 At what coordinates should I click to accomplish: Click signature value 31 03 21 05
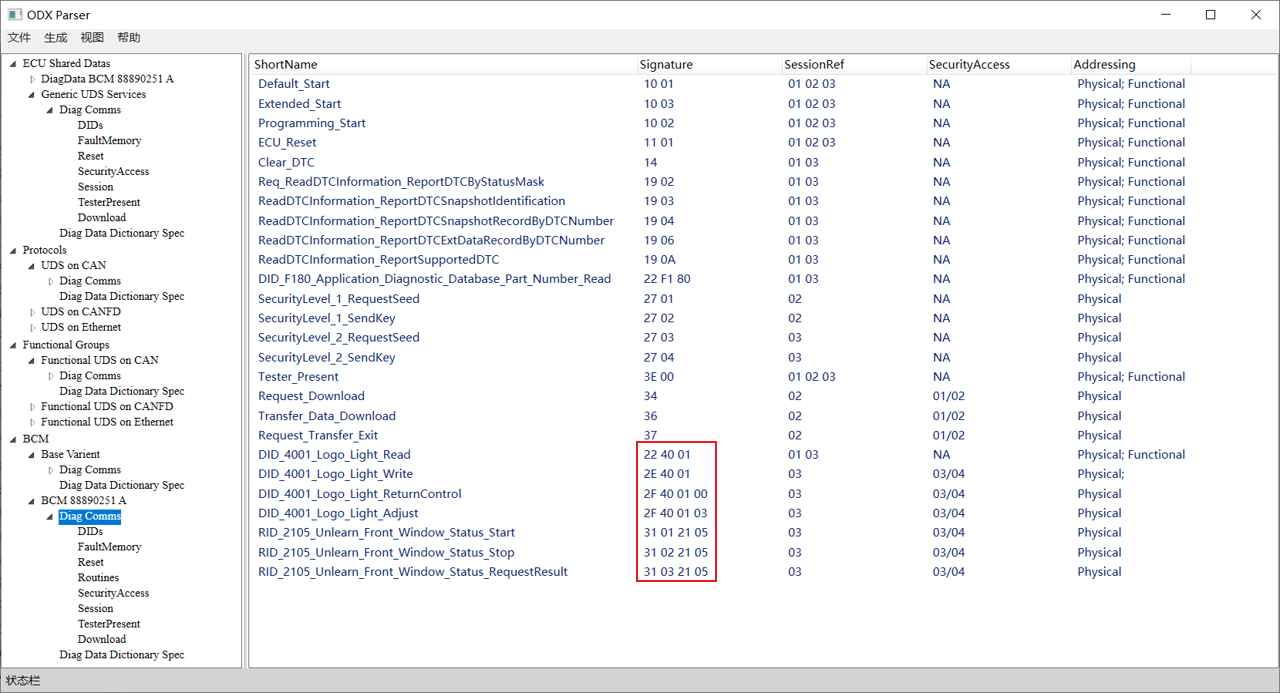click(x=676, y=572)
